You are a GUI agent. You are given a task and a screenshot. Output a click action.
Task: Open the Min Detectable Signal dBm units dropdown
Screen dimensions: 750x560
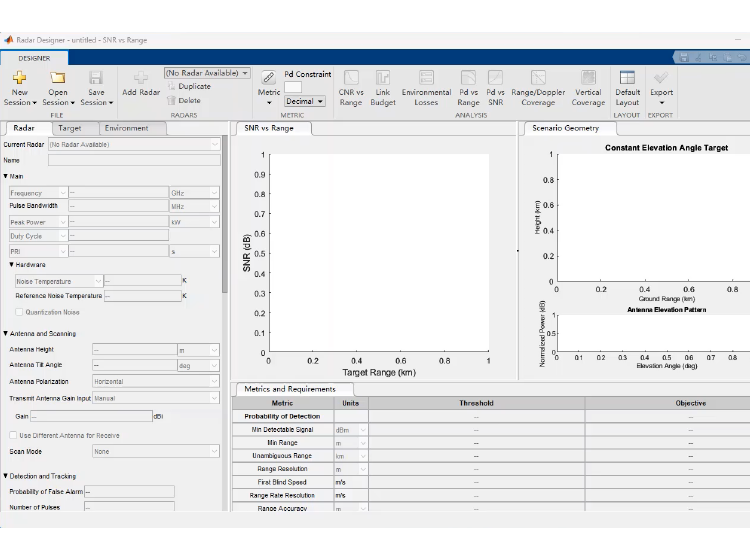click(350, 430)
